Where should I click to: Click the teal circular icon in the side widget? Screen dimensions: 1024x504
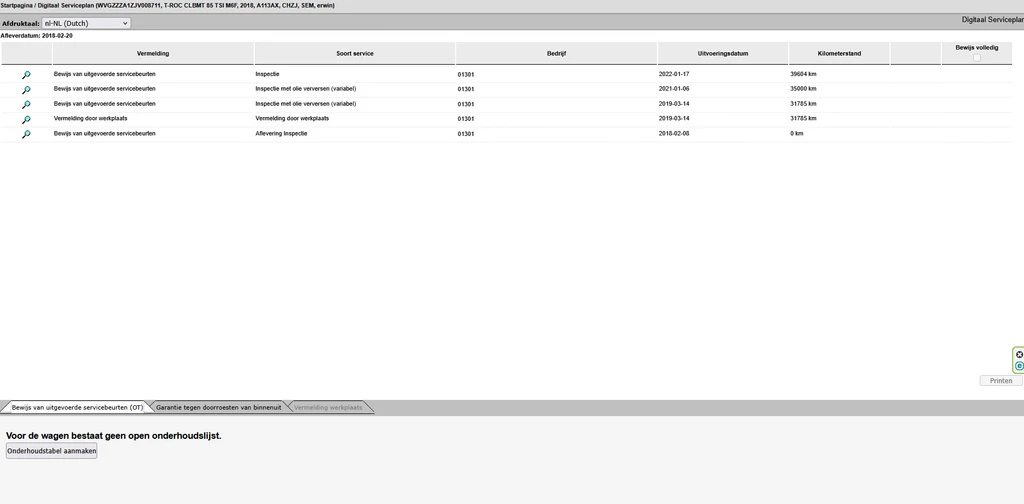pyautogui.click(x=1019, y=366)
